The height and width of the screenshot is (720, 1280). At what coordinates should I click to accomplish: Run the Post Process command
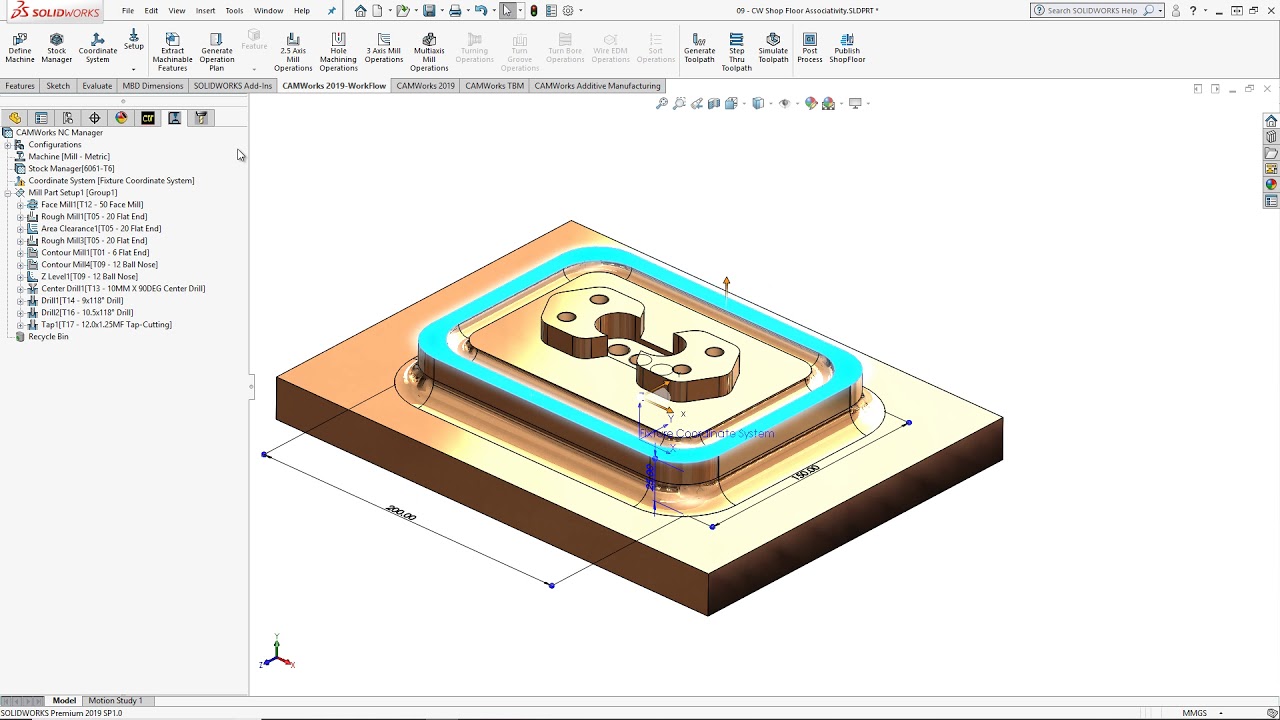810,49
